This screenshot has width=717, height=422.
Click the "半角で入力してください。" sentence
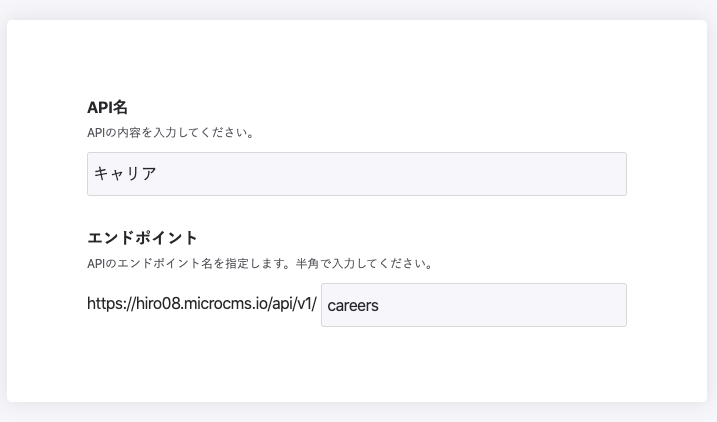[364, 264]
